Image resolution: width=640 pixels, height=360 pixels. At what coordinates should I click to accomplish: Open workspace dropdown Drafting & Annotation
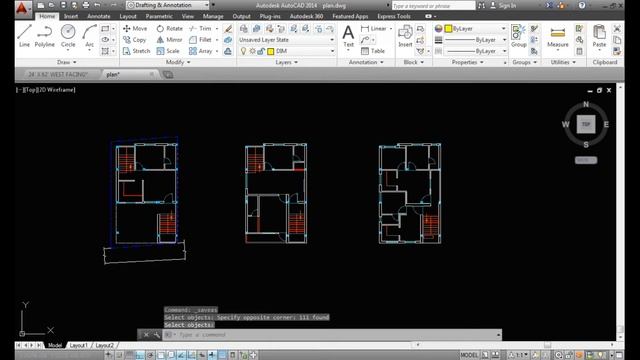click(x=167, y=5)
